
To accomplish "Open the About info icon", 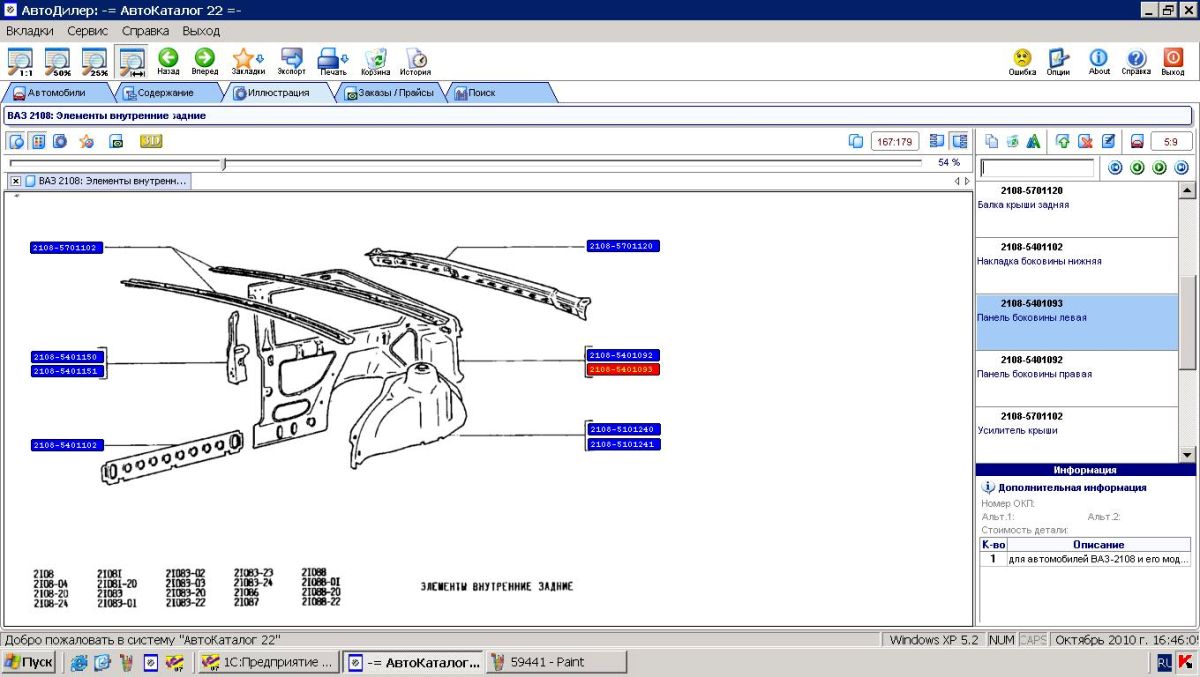I will click(1099, 61).
